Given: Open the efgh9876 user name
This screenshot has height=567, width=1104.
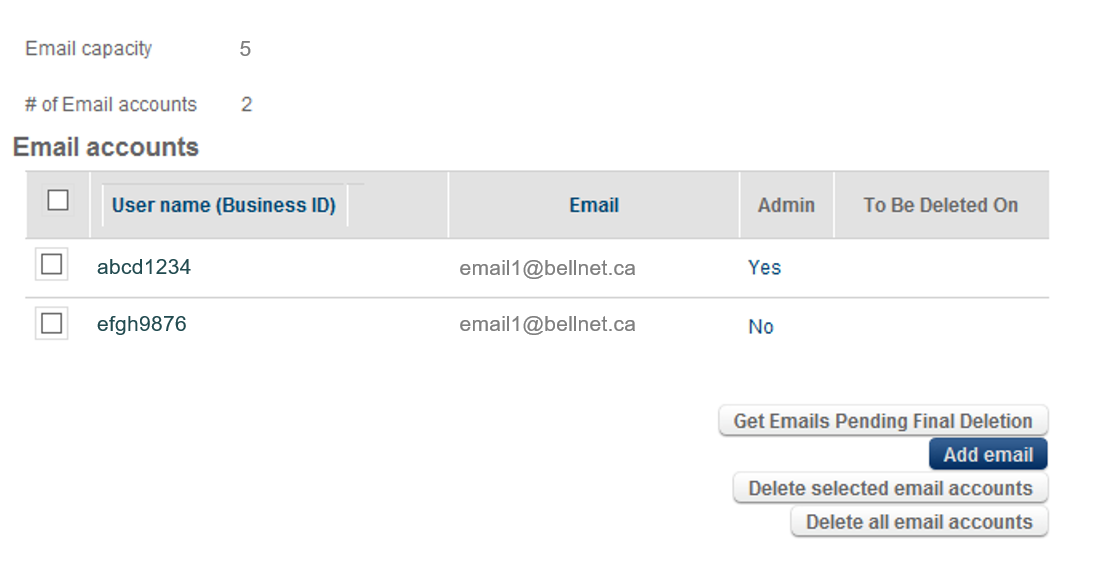Looking at the screenshot, I should pyautogui.click(x=141, y=324).
